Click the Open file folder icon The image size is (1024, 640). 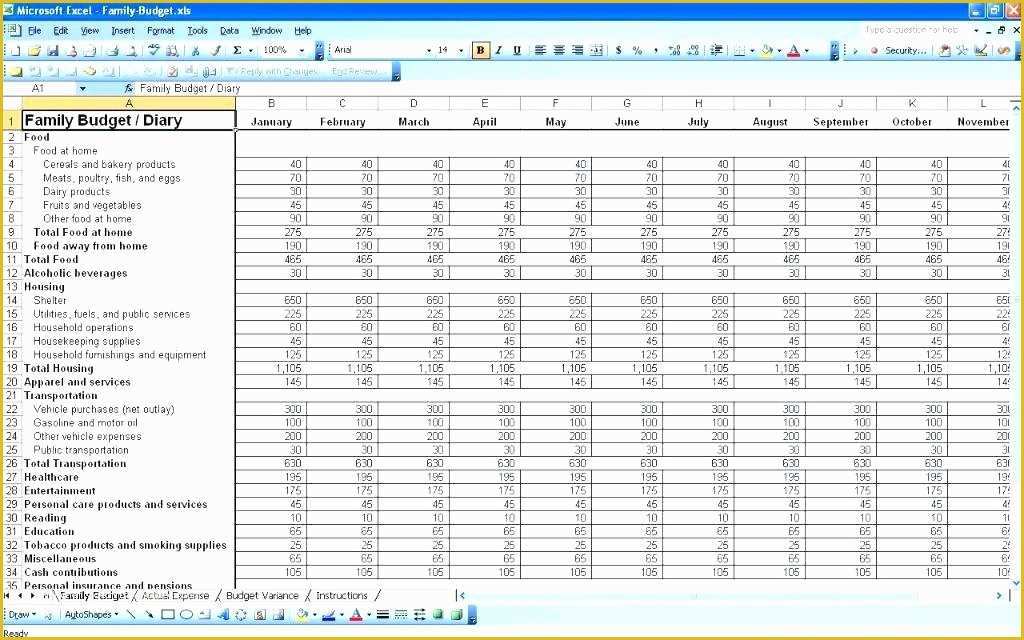pos(34,50)
